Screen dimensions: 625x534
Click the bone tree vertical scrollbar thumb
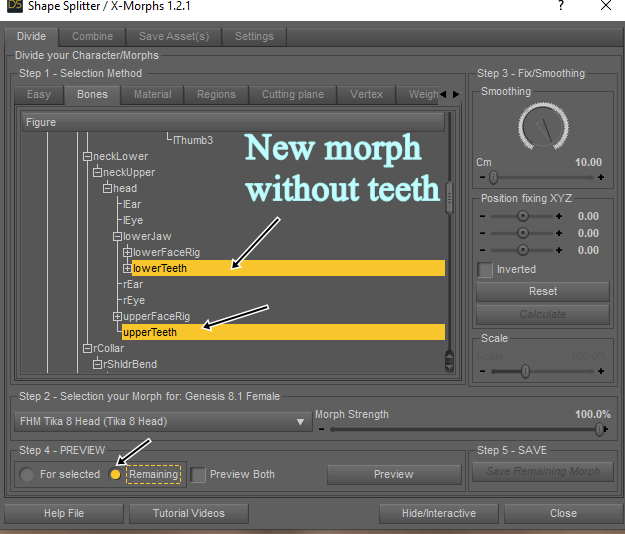coord(449,198)
